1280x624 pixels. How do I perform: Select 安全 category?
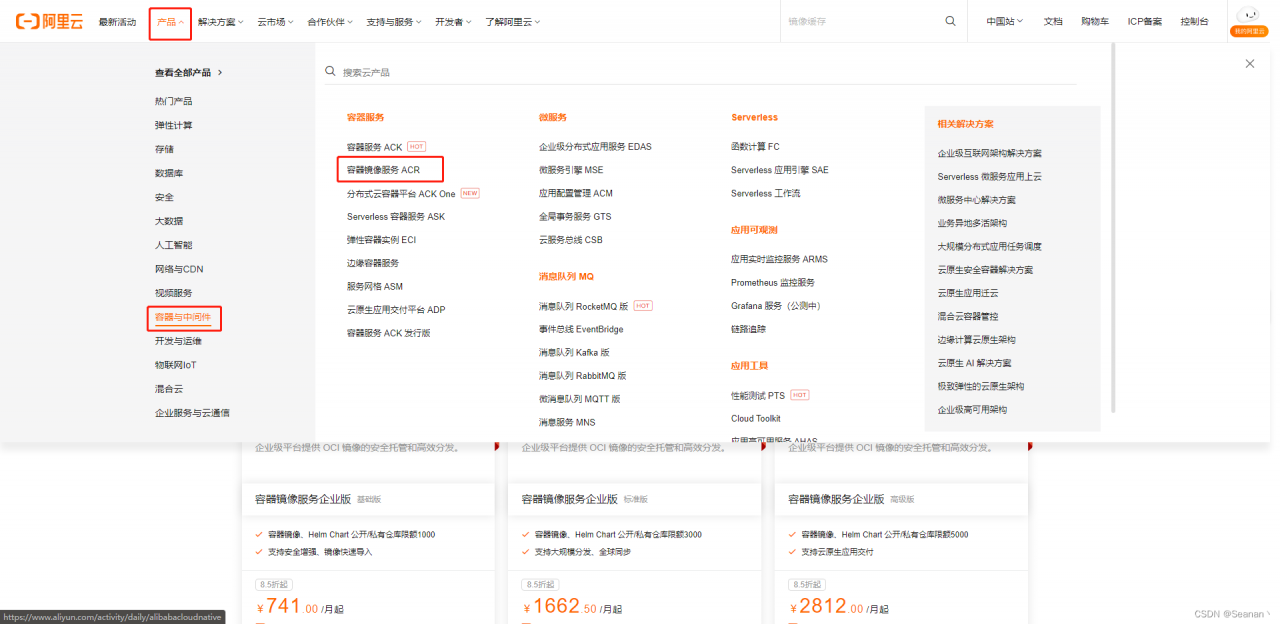[x=164, y=197]
